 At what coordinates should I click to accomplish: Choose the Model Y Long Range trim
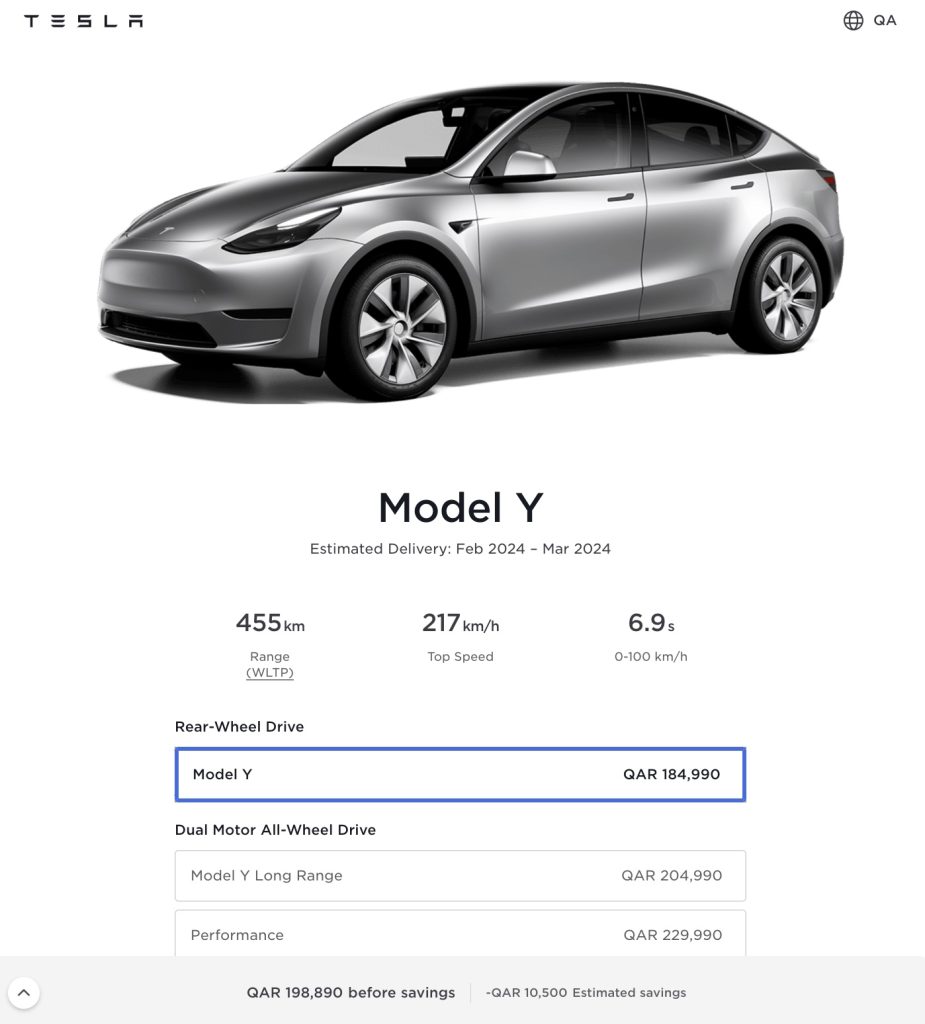coord(461,876)
